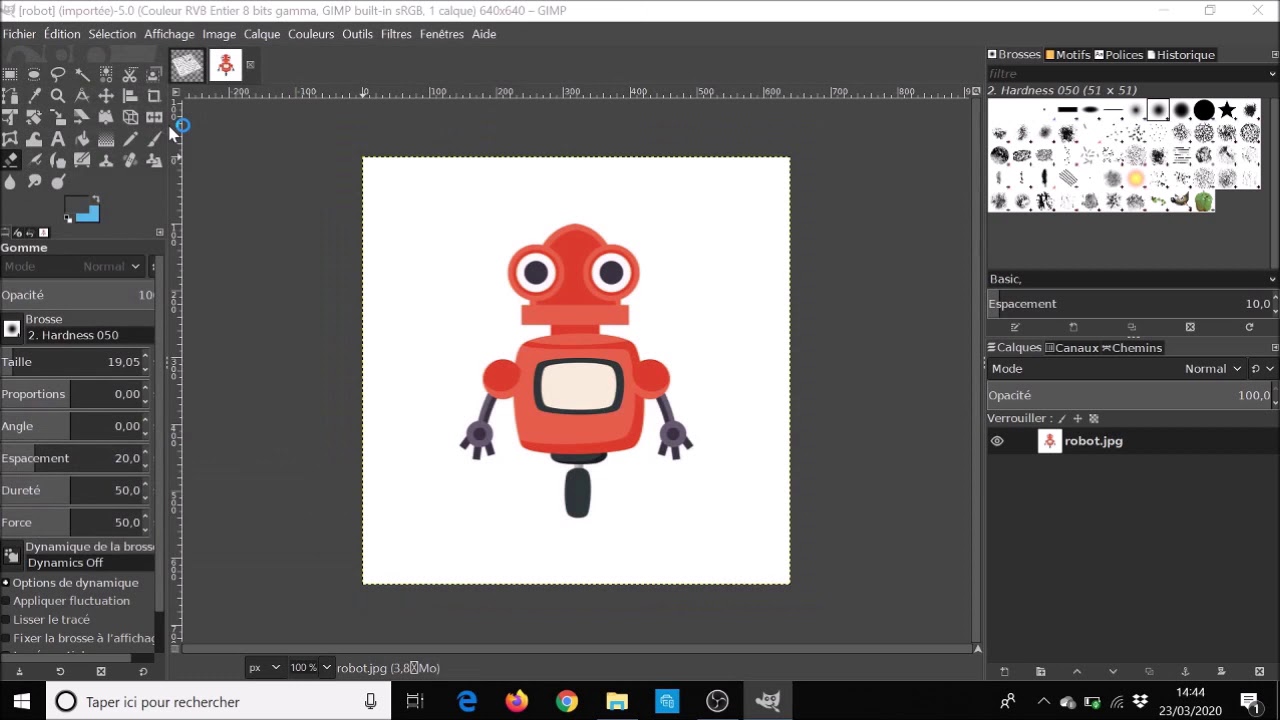Select the Eraser tool

pyautogui.click(x=10, y=160)
